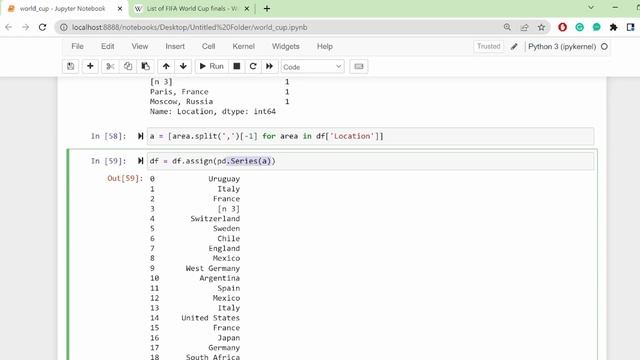This screenshot has height=360, width=640.
Task: Open the cell type Code dropdown
Action: (x=313, y=67)
